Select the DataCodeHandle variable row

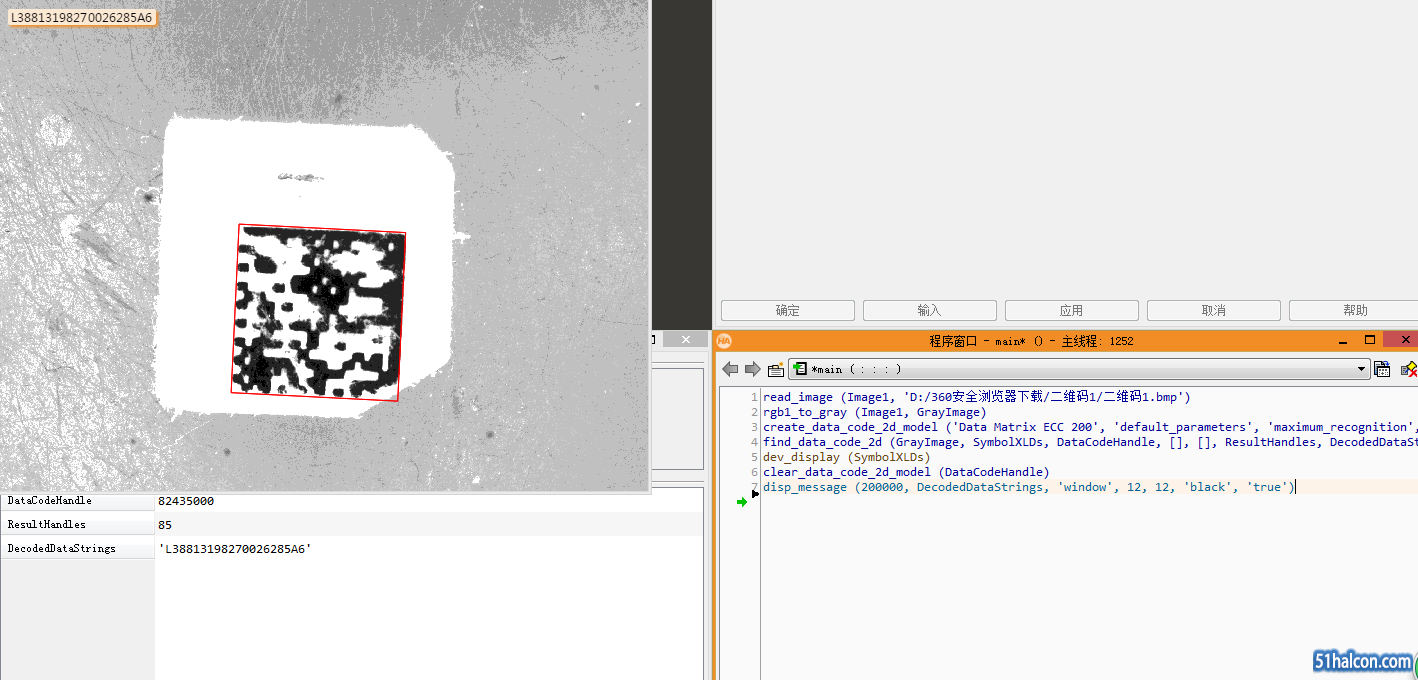point(351,500)
